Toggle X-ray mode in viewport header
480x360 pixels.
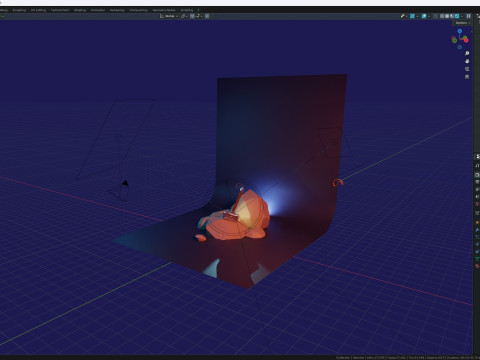tap(435, 16)
